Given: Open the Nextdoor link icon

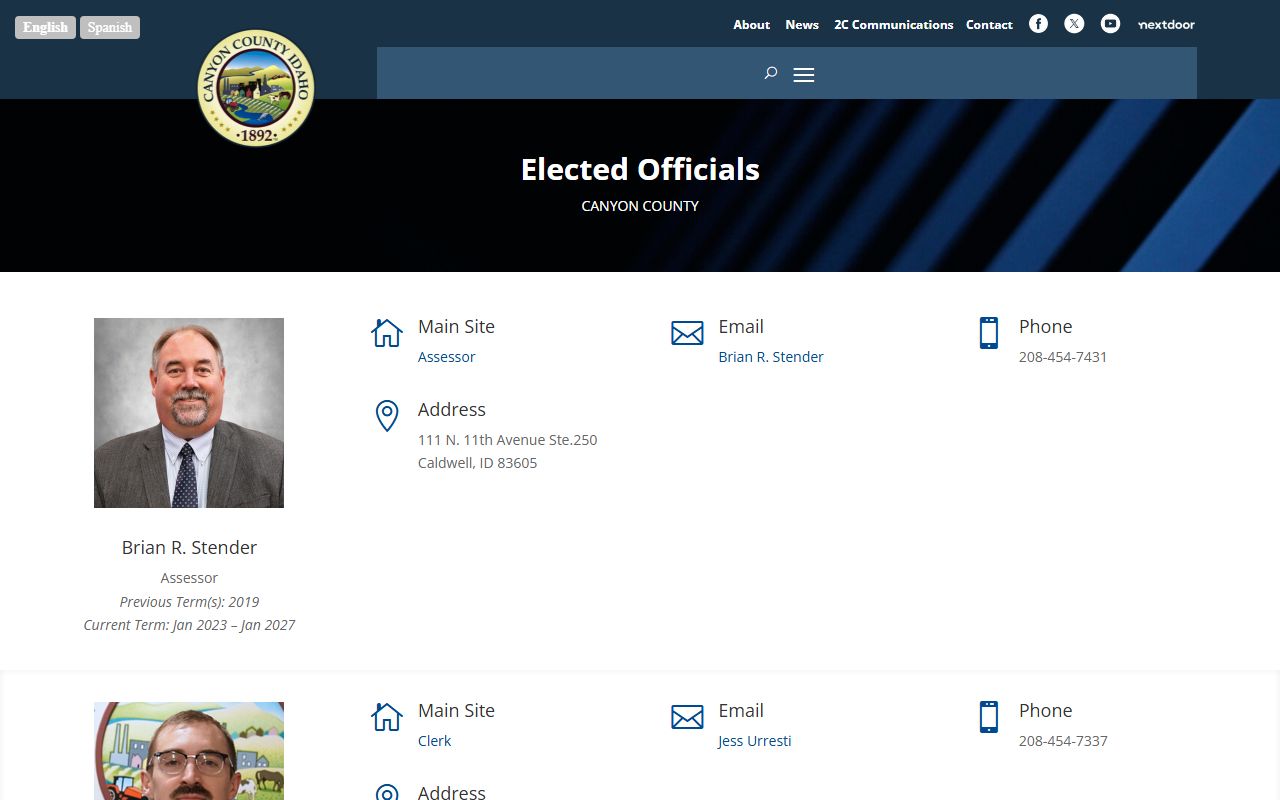Looking at the screenshot, I should 1166,24.
